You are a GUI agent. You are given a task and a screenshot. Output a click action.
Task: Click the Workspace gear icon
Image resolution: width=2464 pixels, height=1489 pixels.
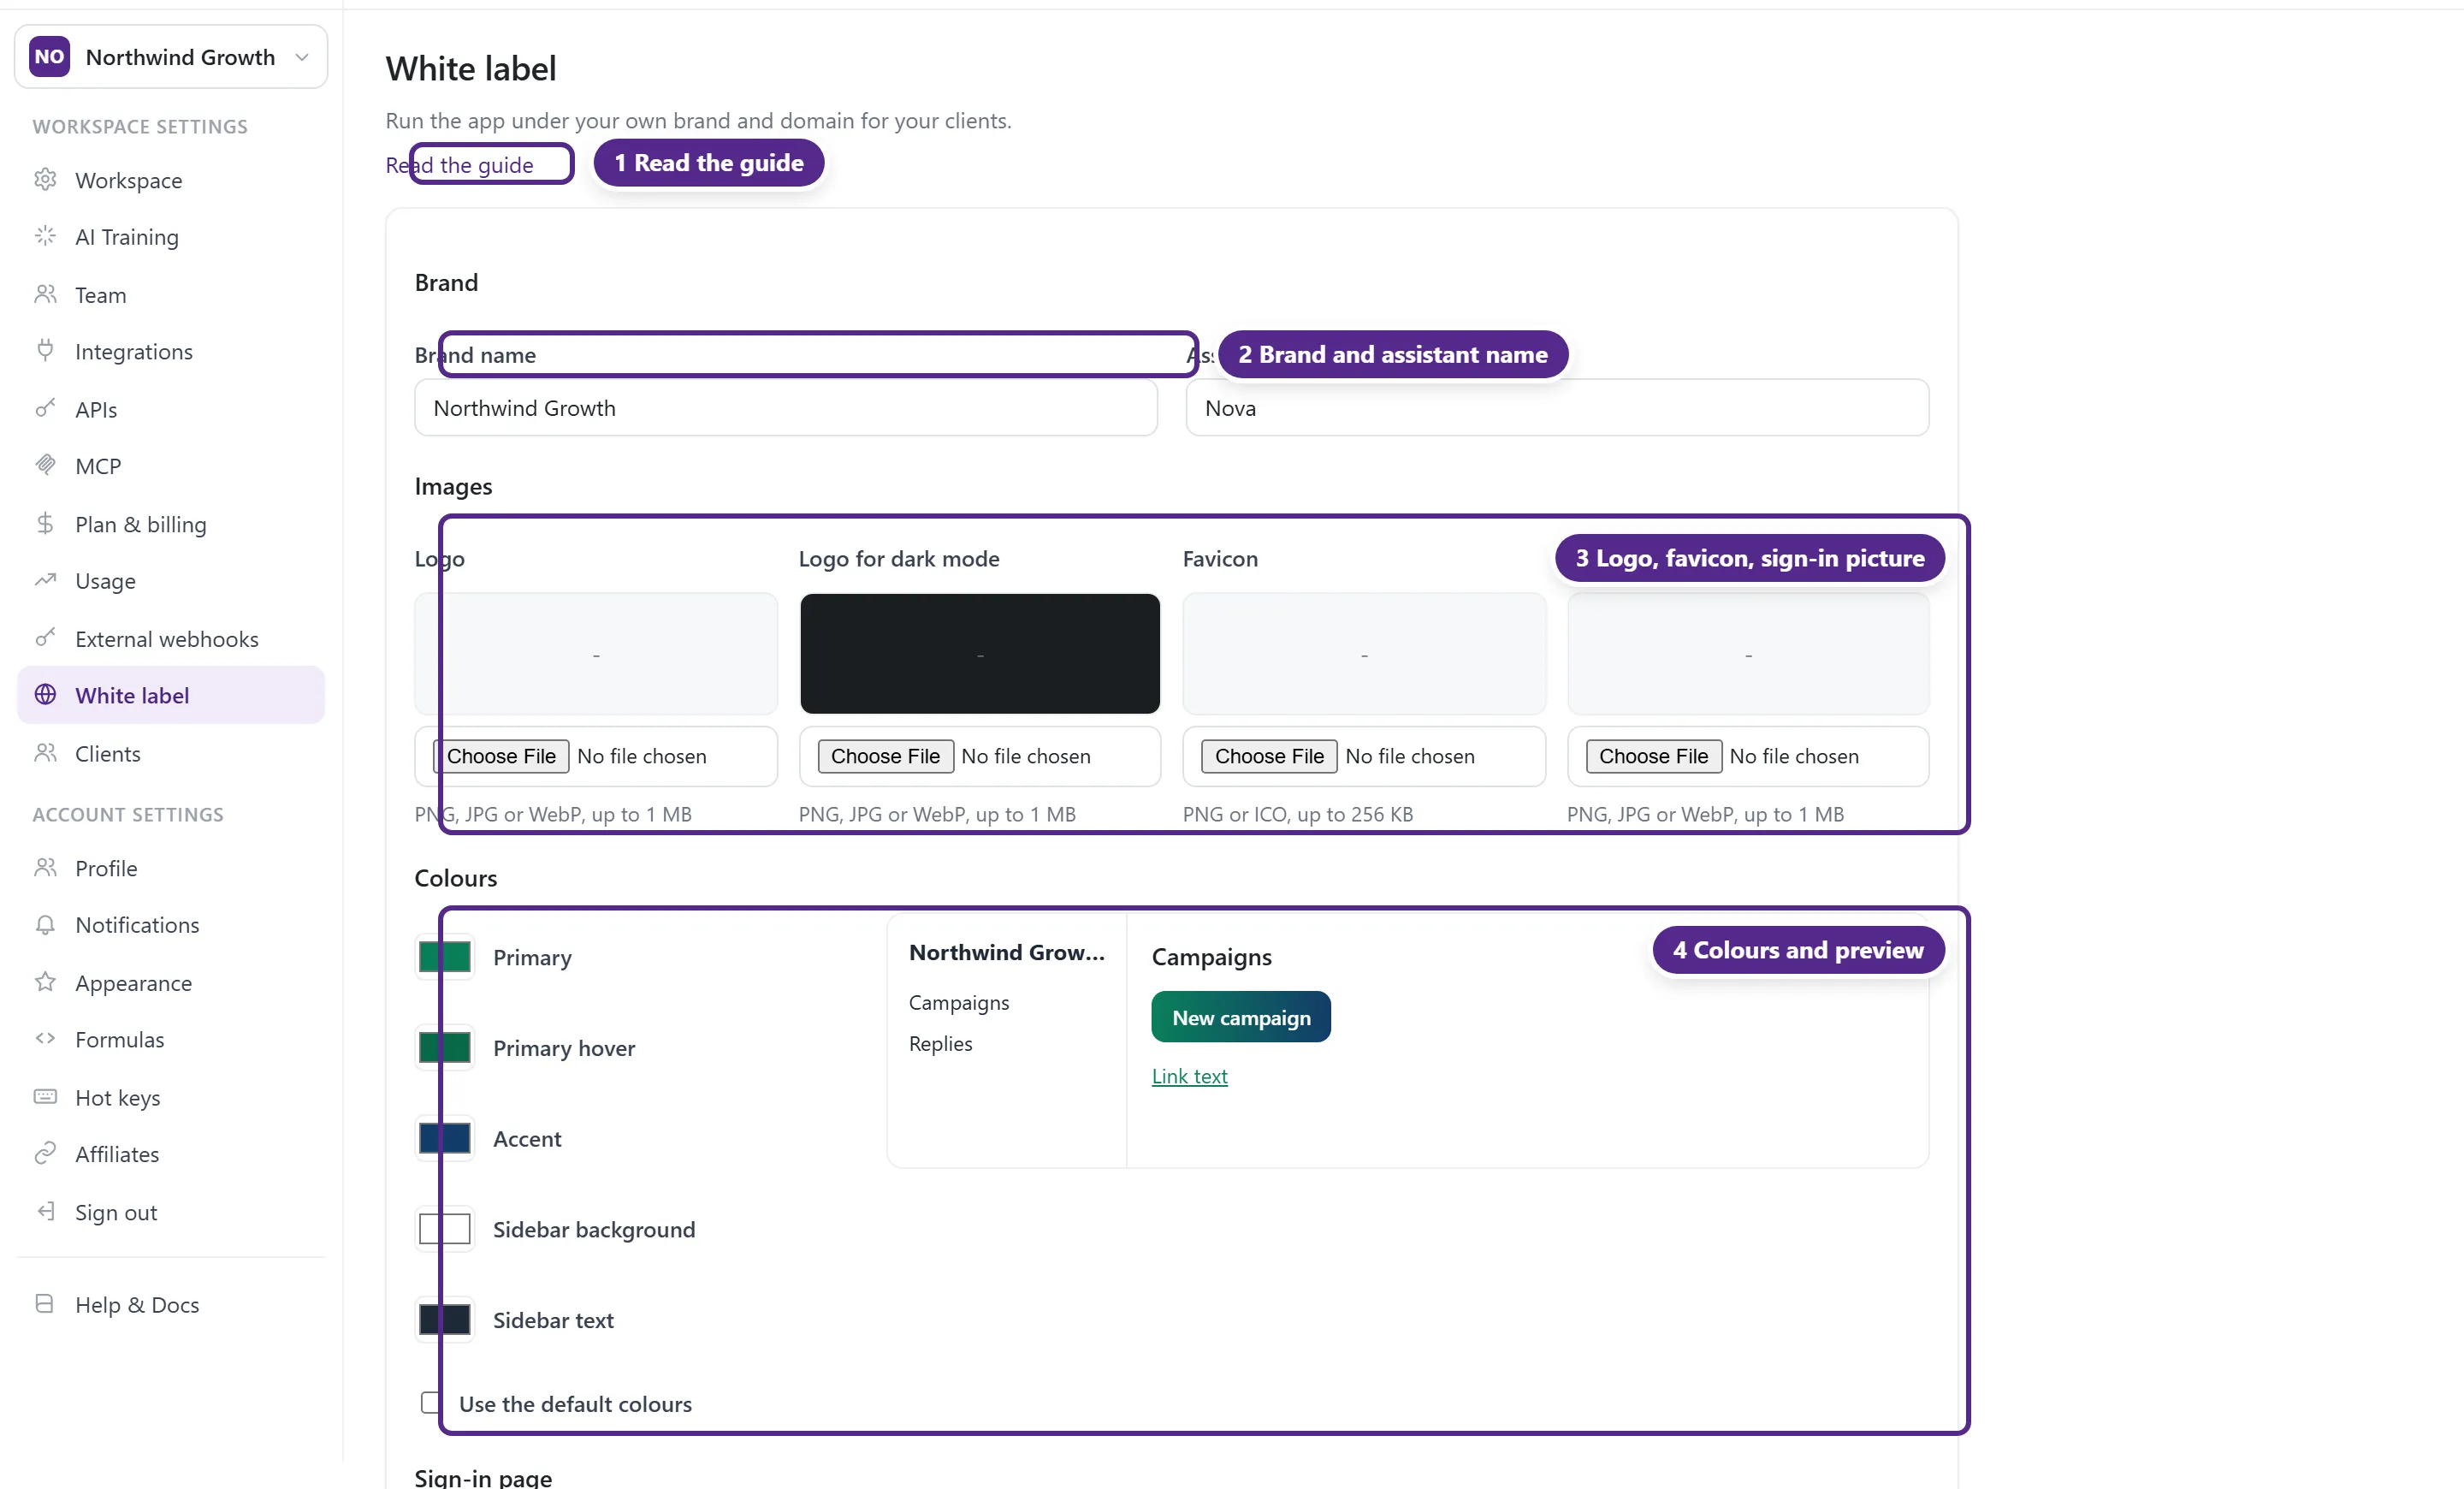(45, 180)
